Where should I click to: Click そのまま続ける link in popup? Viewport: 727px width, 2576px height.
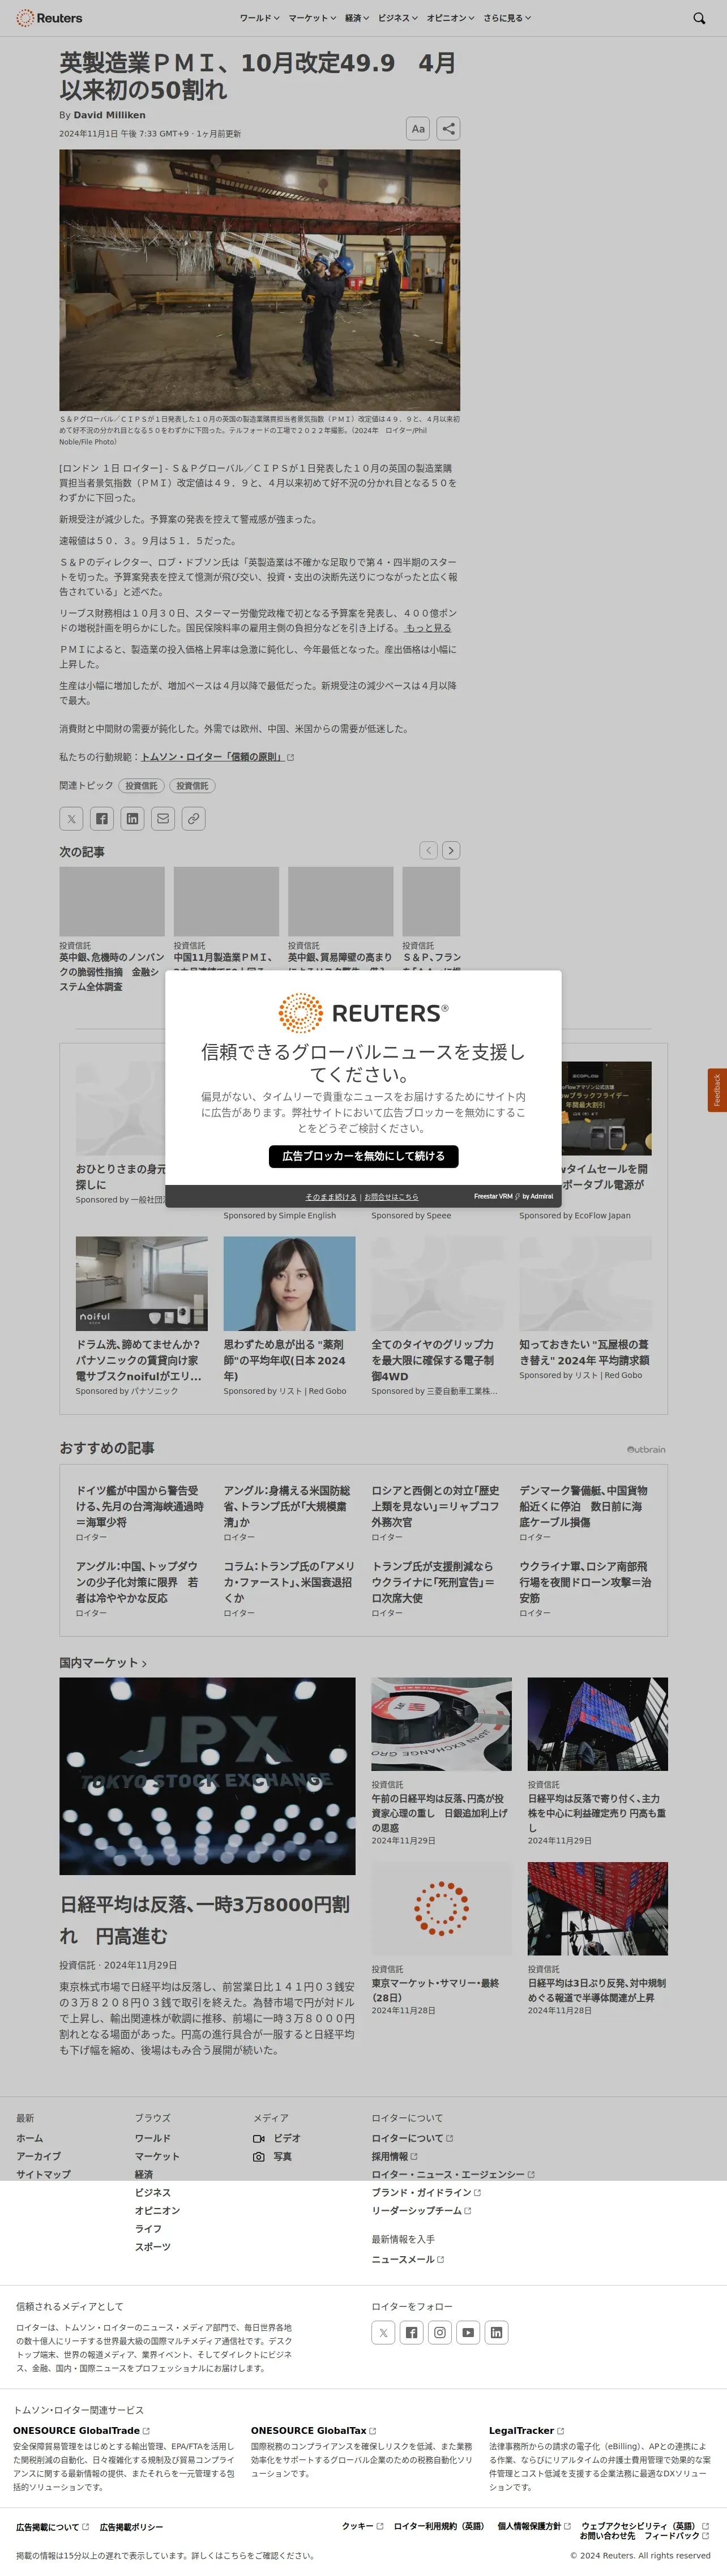[x=331, y=1197]
